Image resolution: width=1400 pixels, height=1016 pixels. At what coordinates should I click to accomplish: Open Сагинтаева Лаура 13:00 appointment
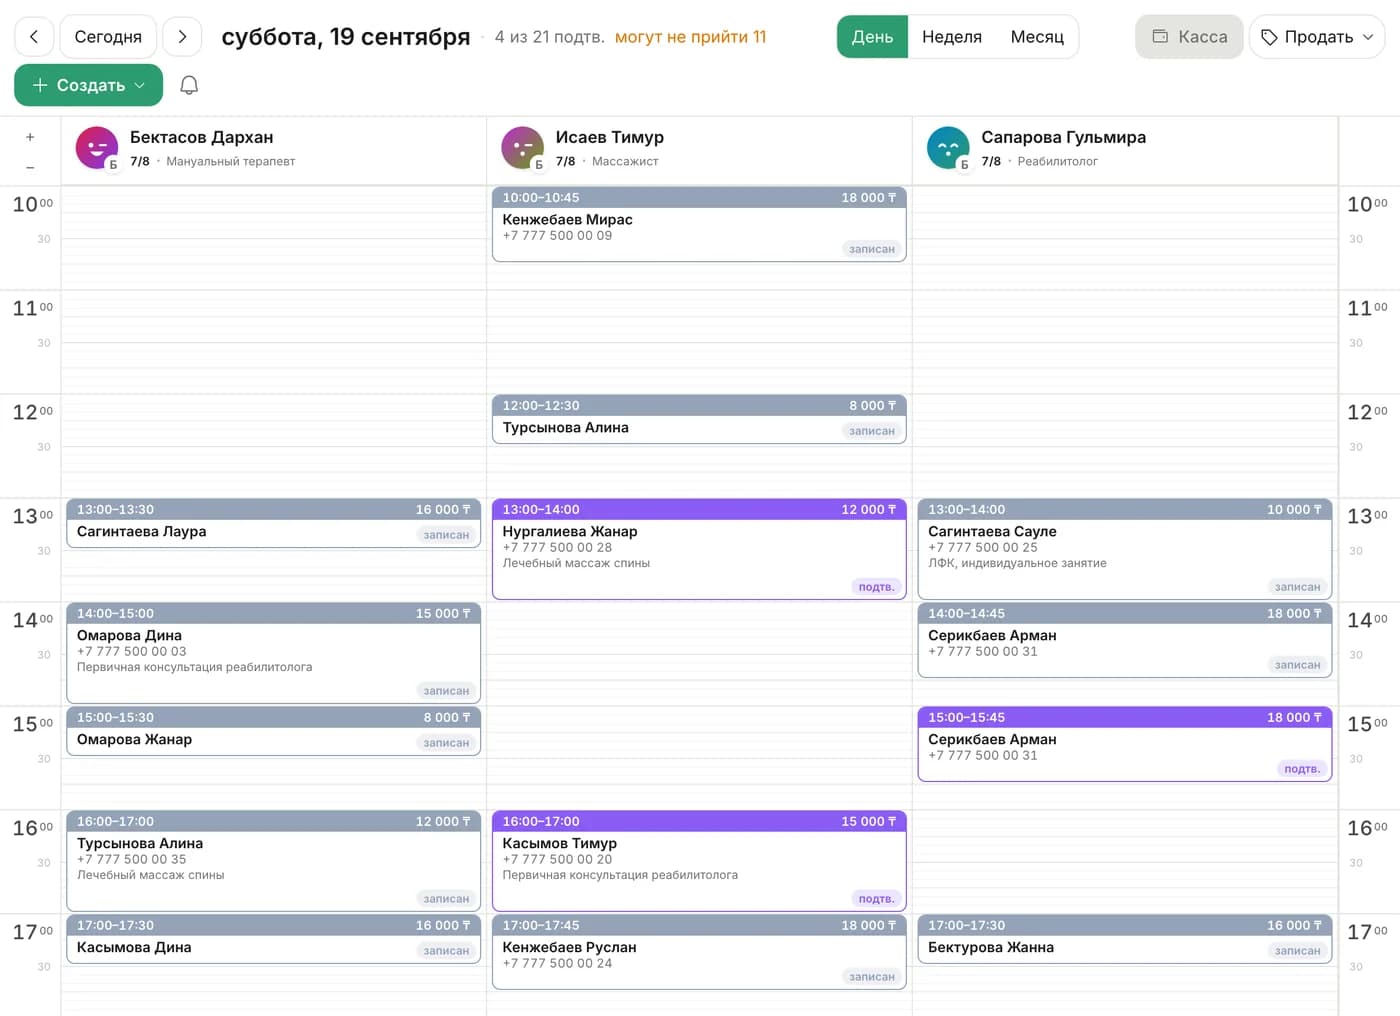[273, 523]
